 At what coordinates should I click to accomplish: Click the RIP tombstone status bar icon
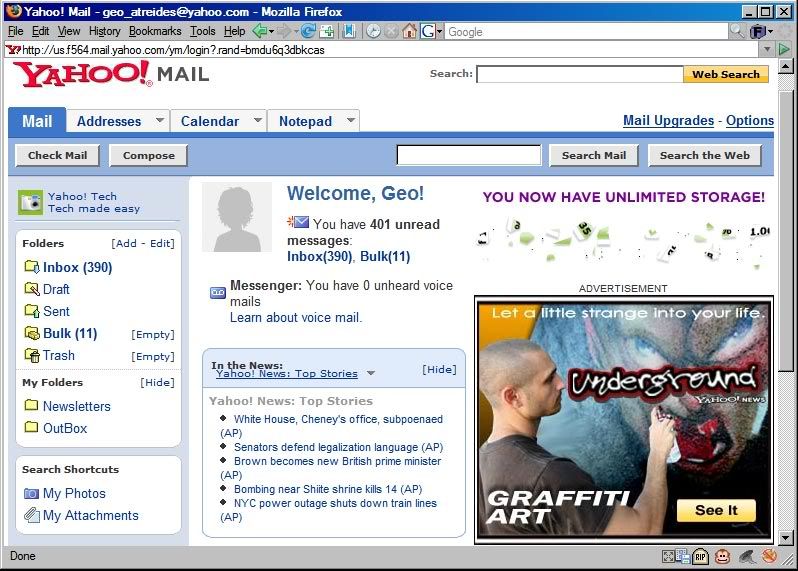click(701, 556)
